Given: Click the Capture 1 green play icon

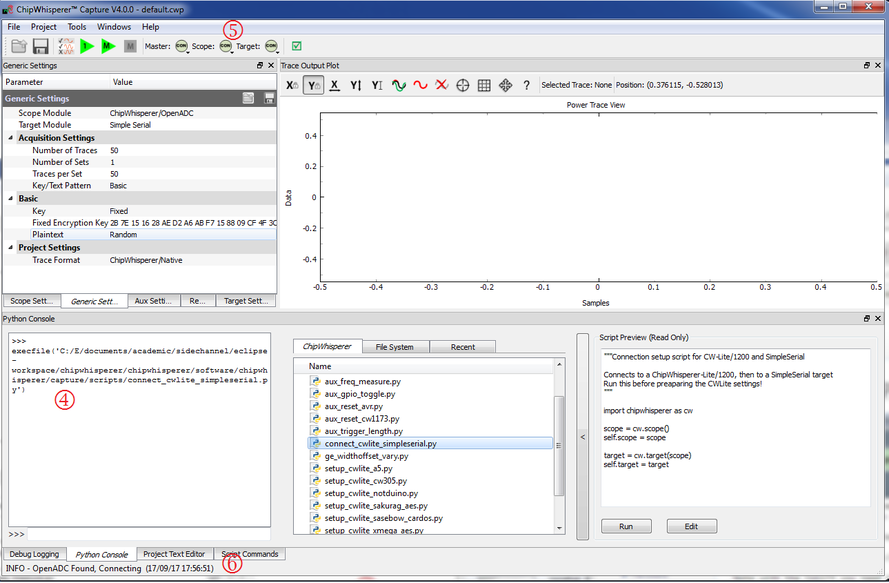Looking at the screenshot, I should pos(85,45).
